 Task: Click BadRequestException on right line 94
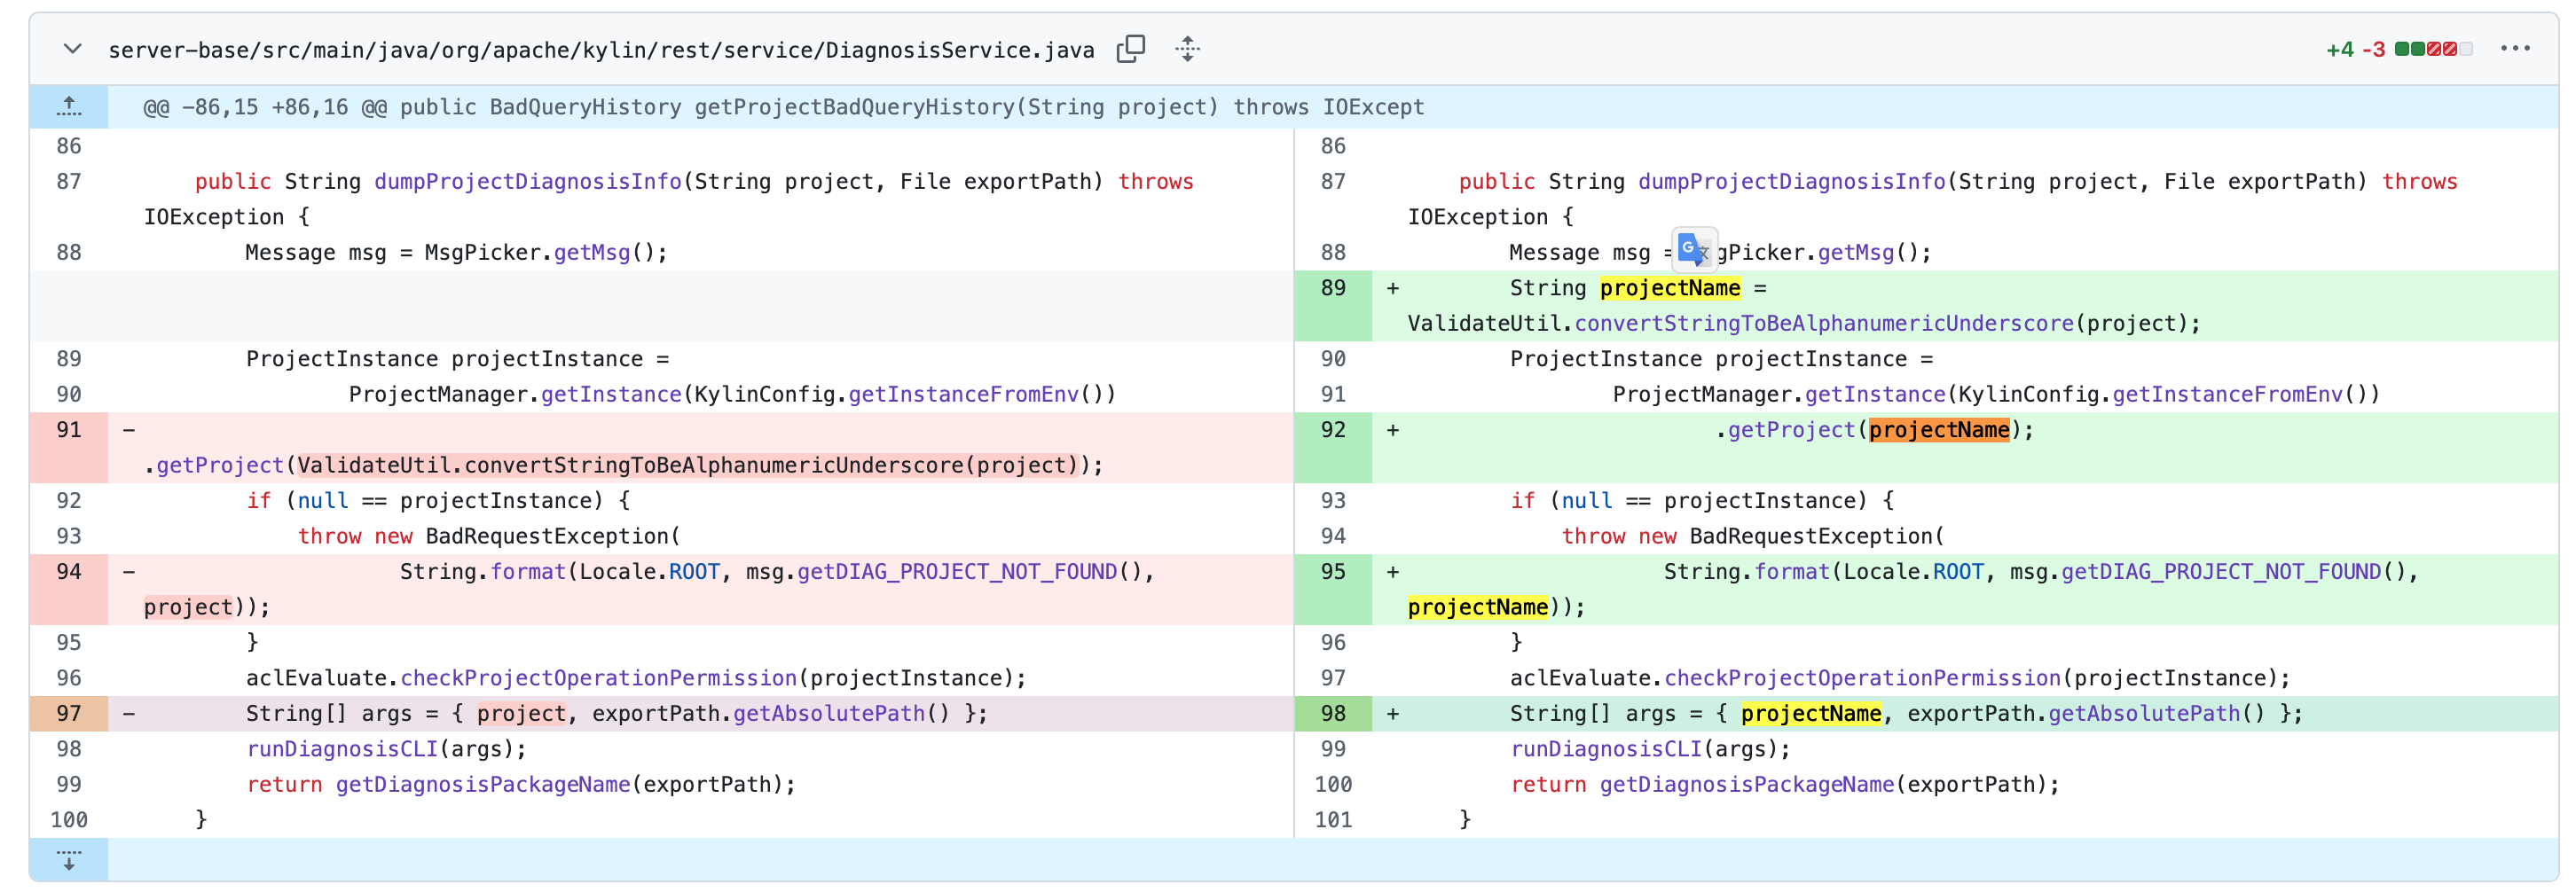(x=1811, y=536)
